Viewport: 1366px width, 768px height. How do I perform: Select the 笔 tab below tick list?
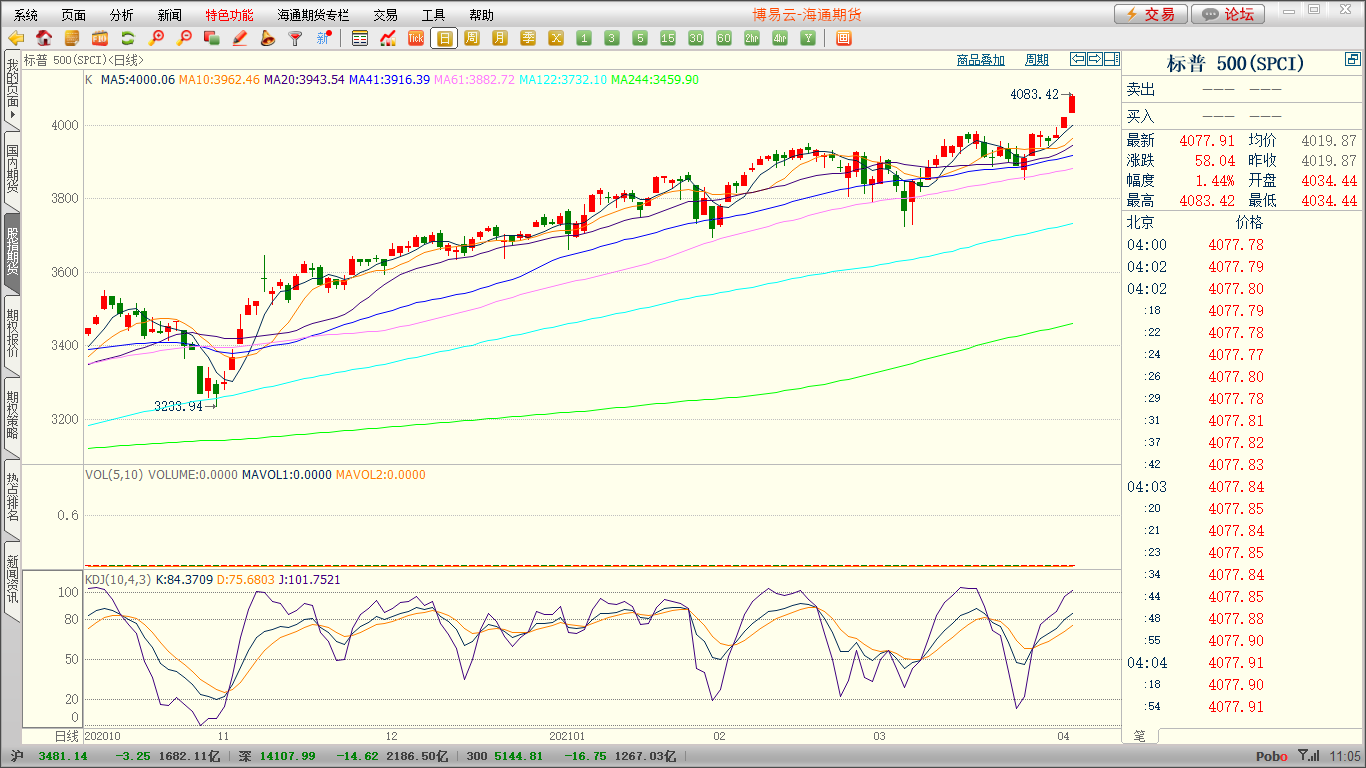click(1140, 735)
